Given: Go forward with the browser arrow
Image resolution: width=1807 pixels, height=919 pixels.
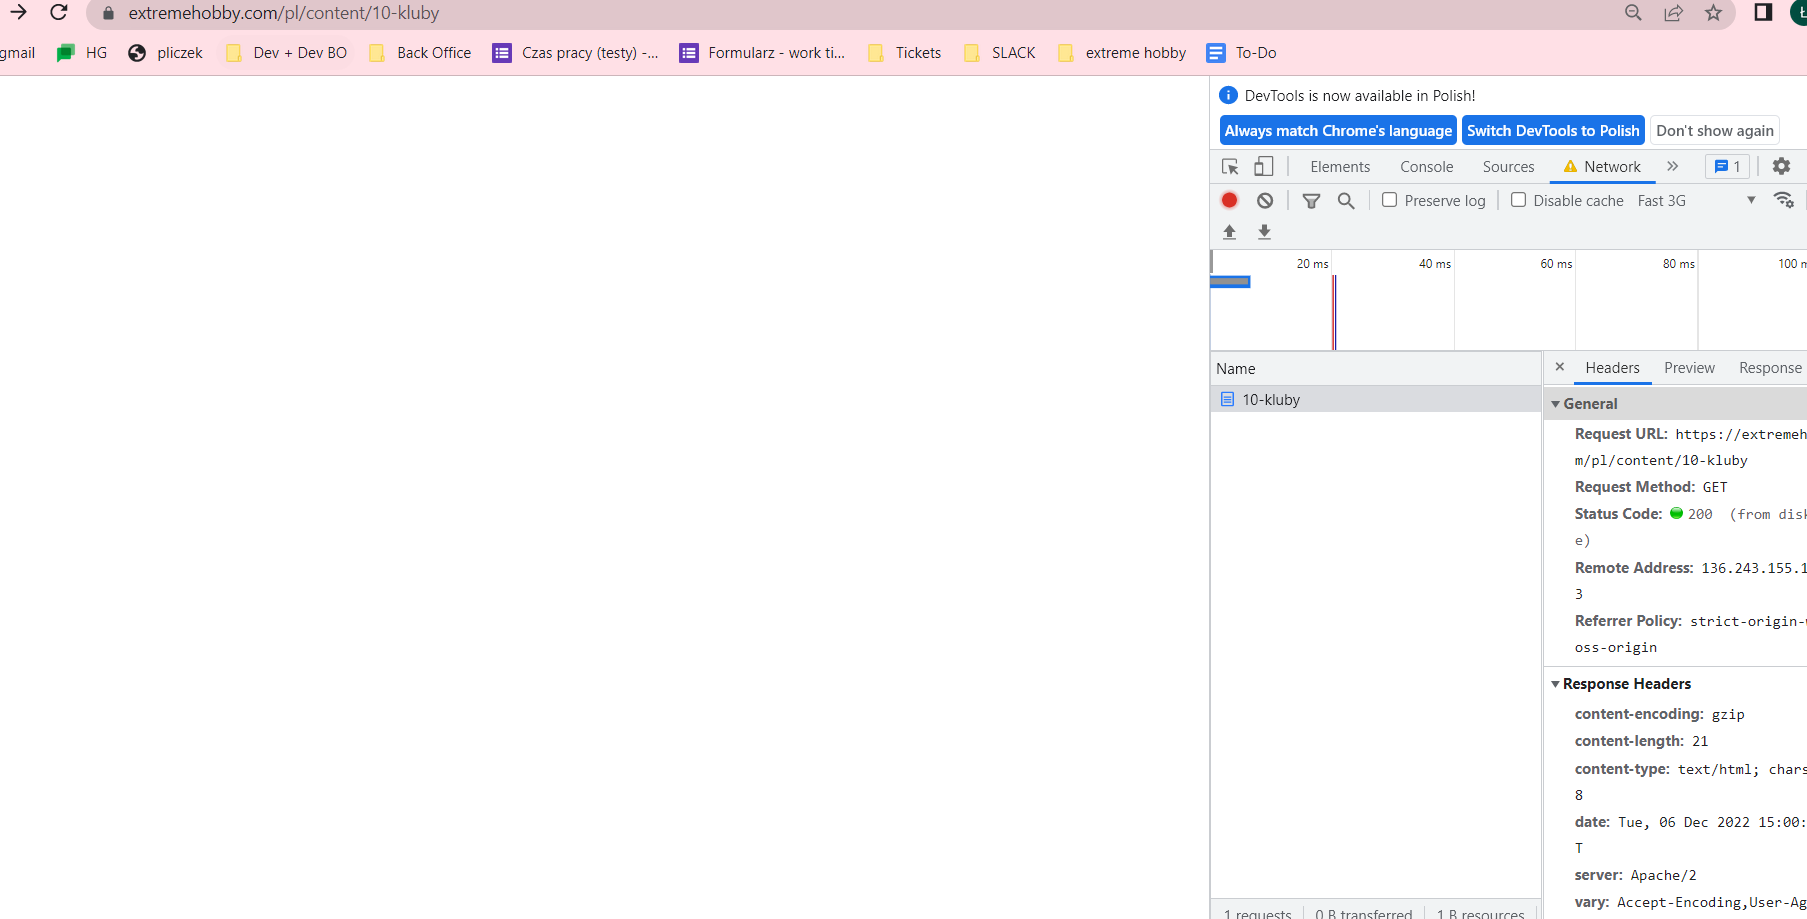Looking at the screenshot, I should (18, 13).
